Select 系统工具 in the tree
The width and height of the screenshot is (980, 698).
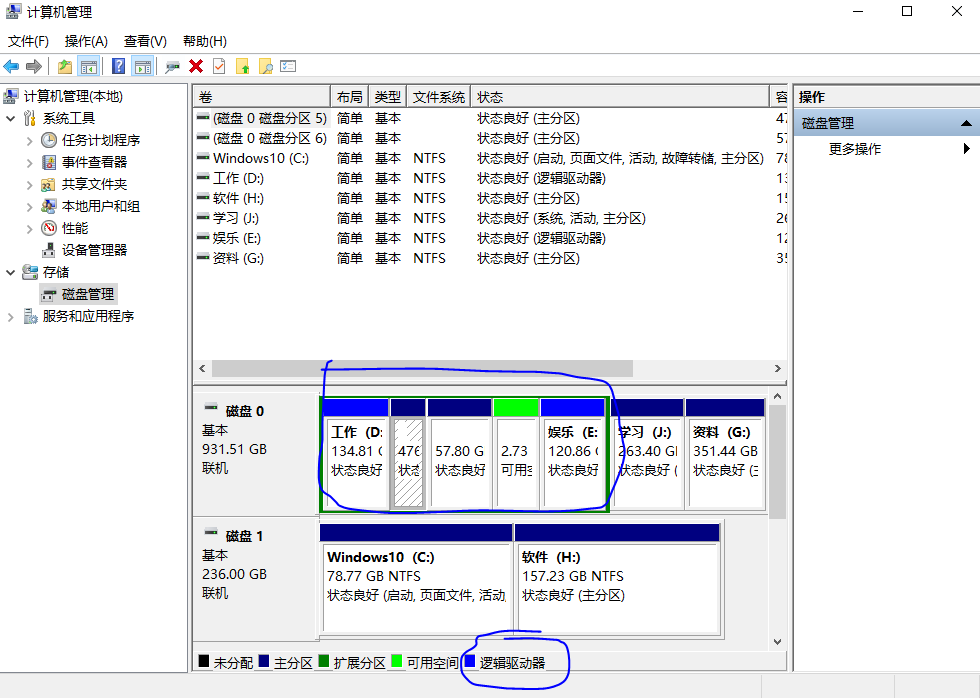pos(69,118)
